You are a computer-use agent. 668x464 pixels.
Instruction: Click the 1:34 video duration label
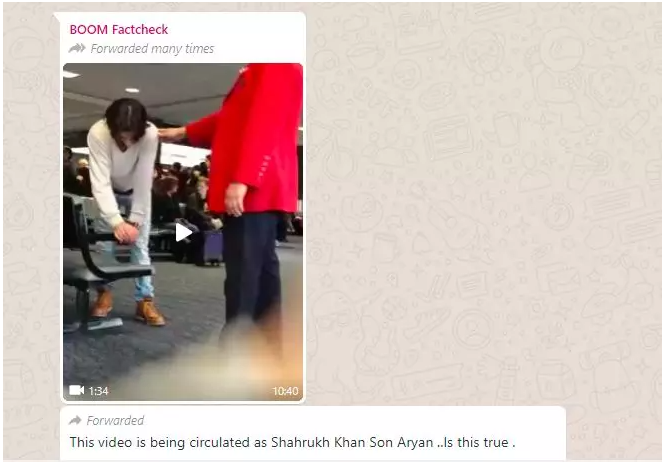pos(98,391)
